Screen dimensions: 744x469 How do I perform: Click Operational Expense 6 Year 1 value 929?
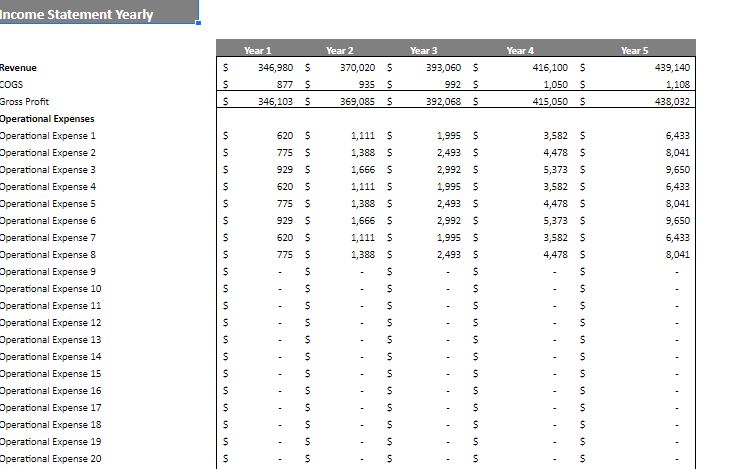pos(285,221)
